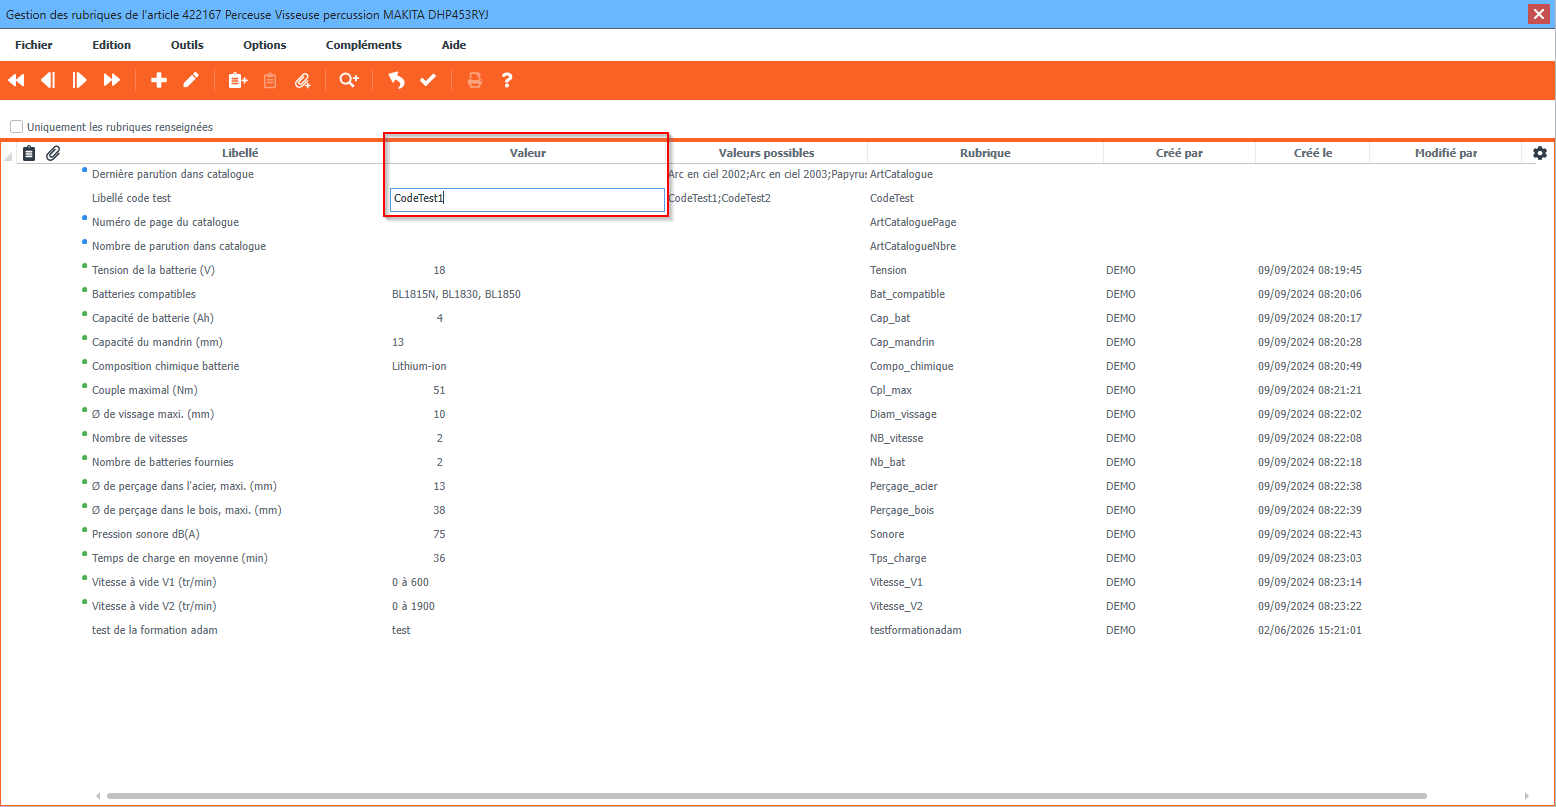Click the 'NB_vitesse' rubrique cell
The image size is (1556, 807).
click(896, 438)
